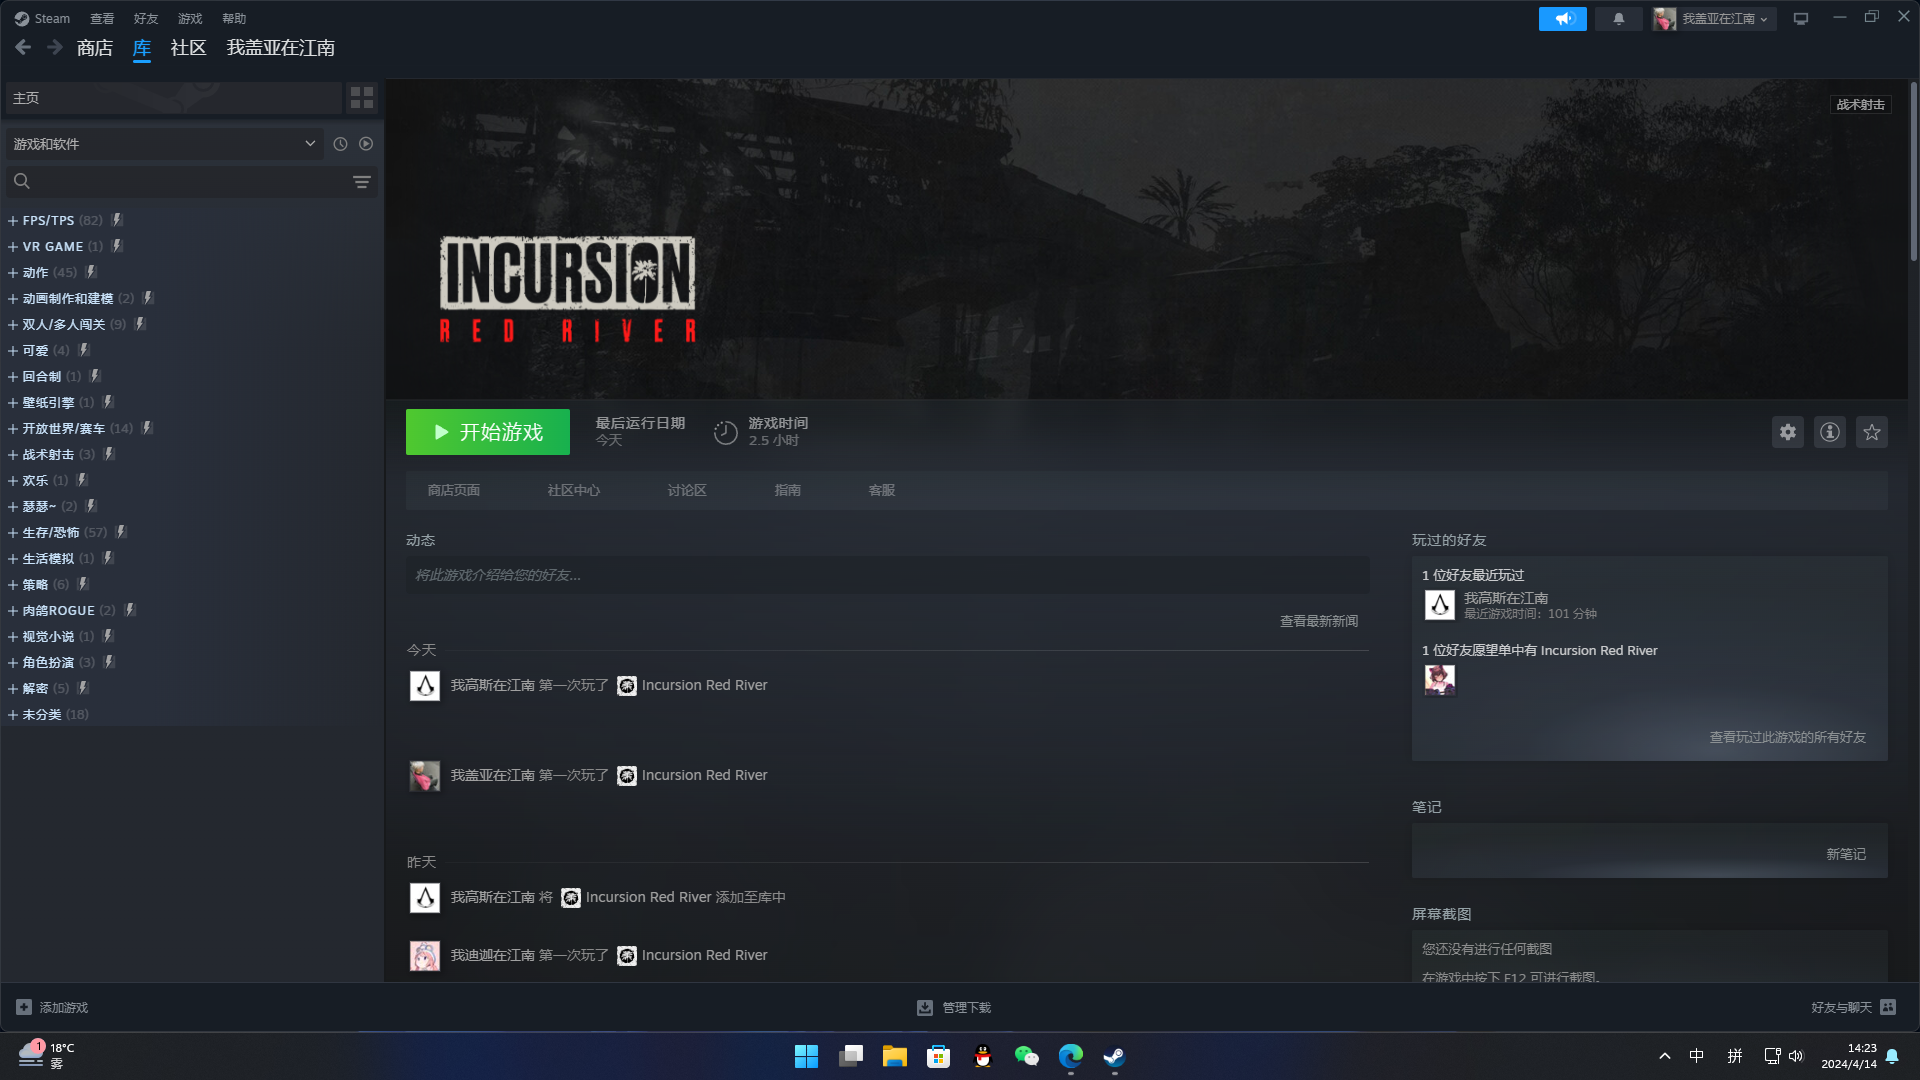Create a 新笔记 note
Screen dimensions: 1920x1080
(1846, 854)
